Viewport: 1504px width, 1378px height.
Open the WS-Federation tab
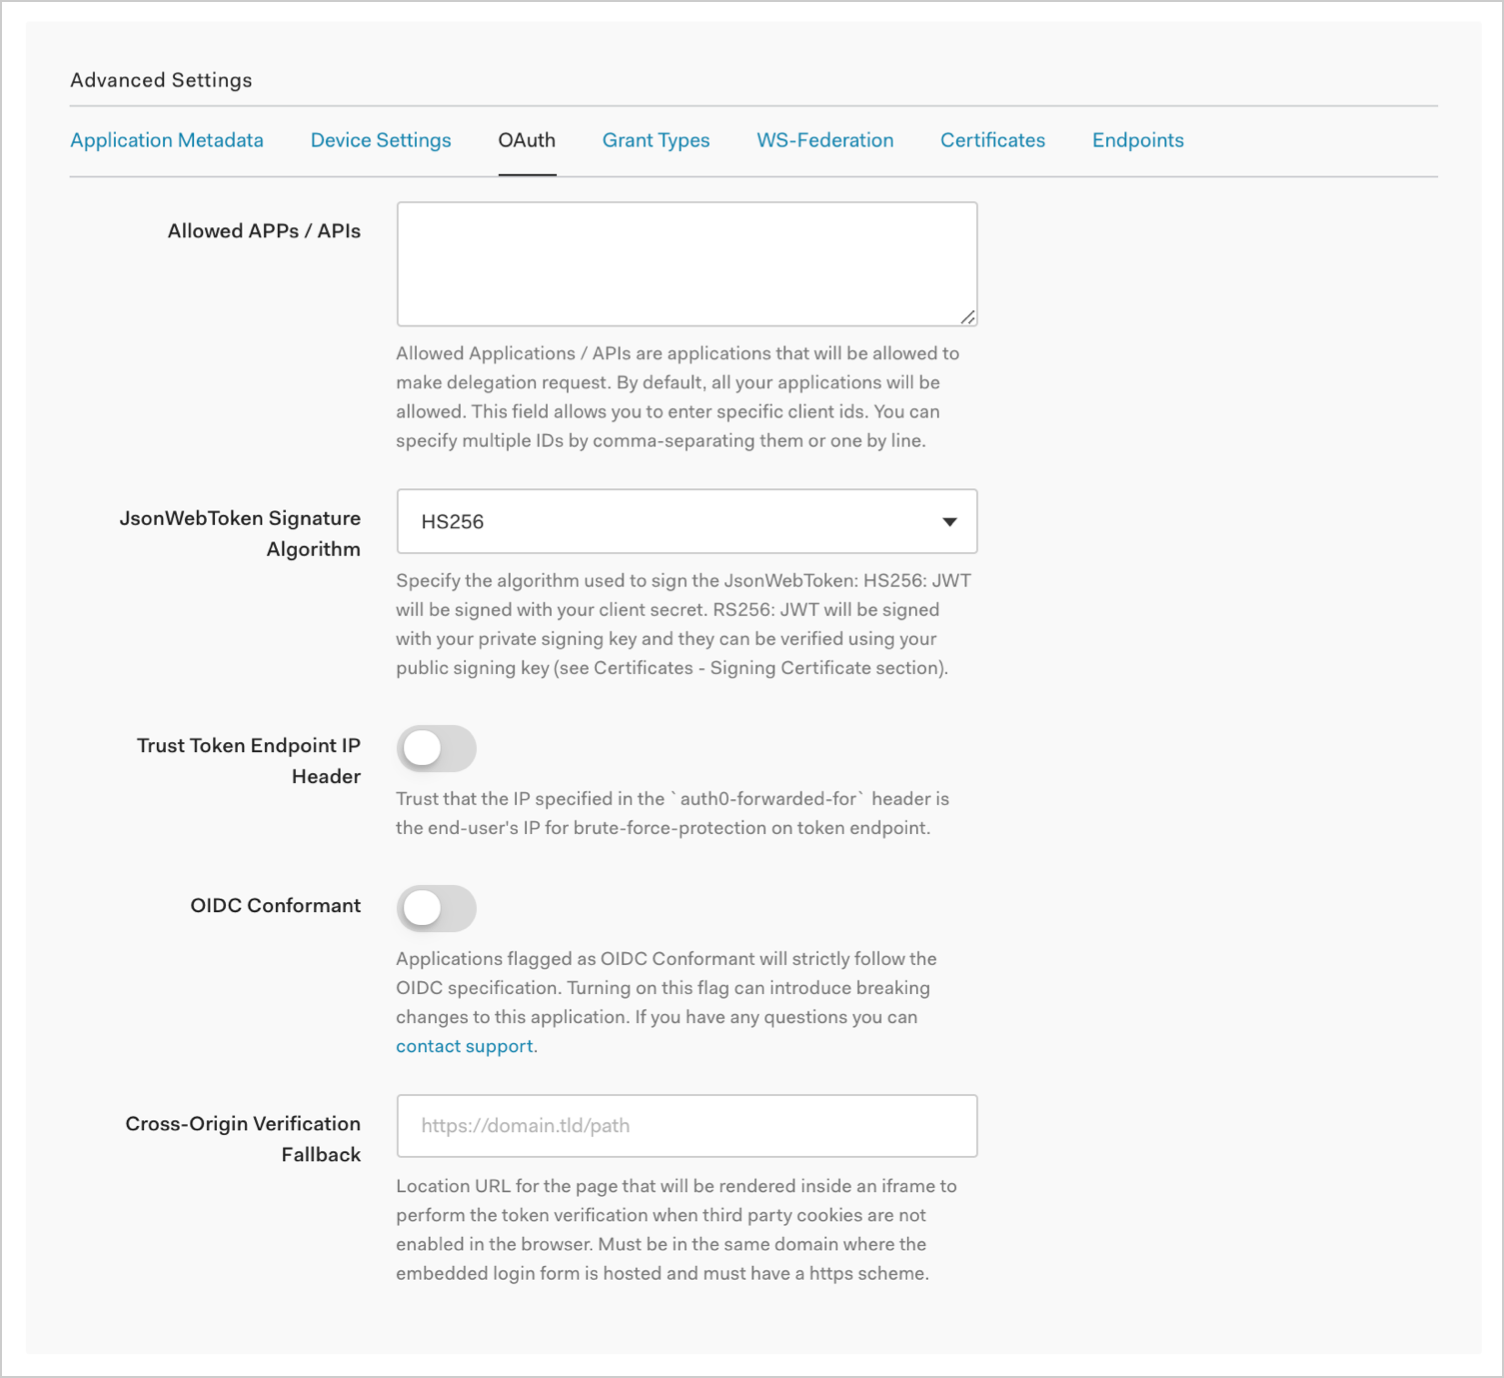pyautogui.click(x=825, y=140)
